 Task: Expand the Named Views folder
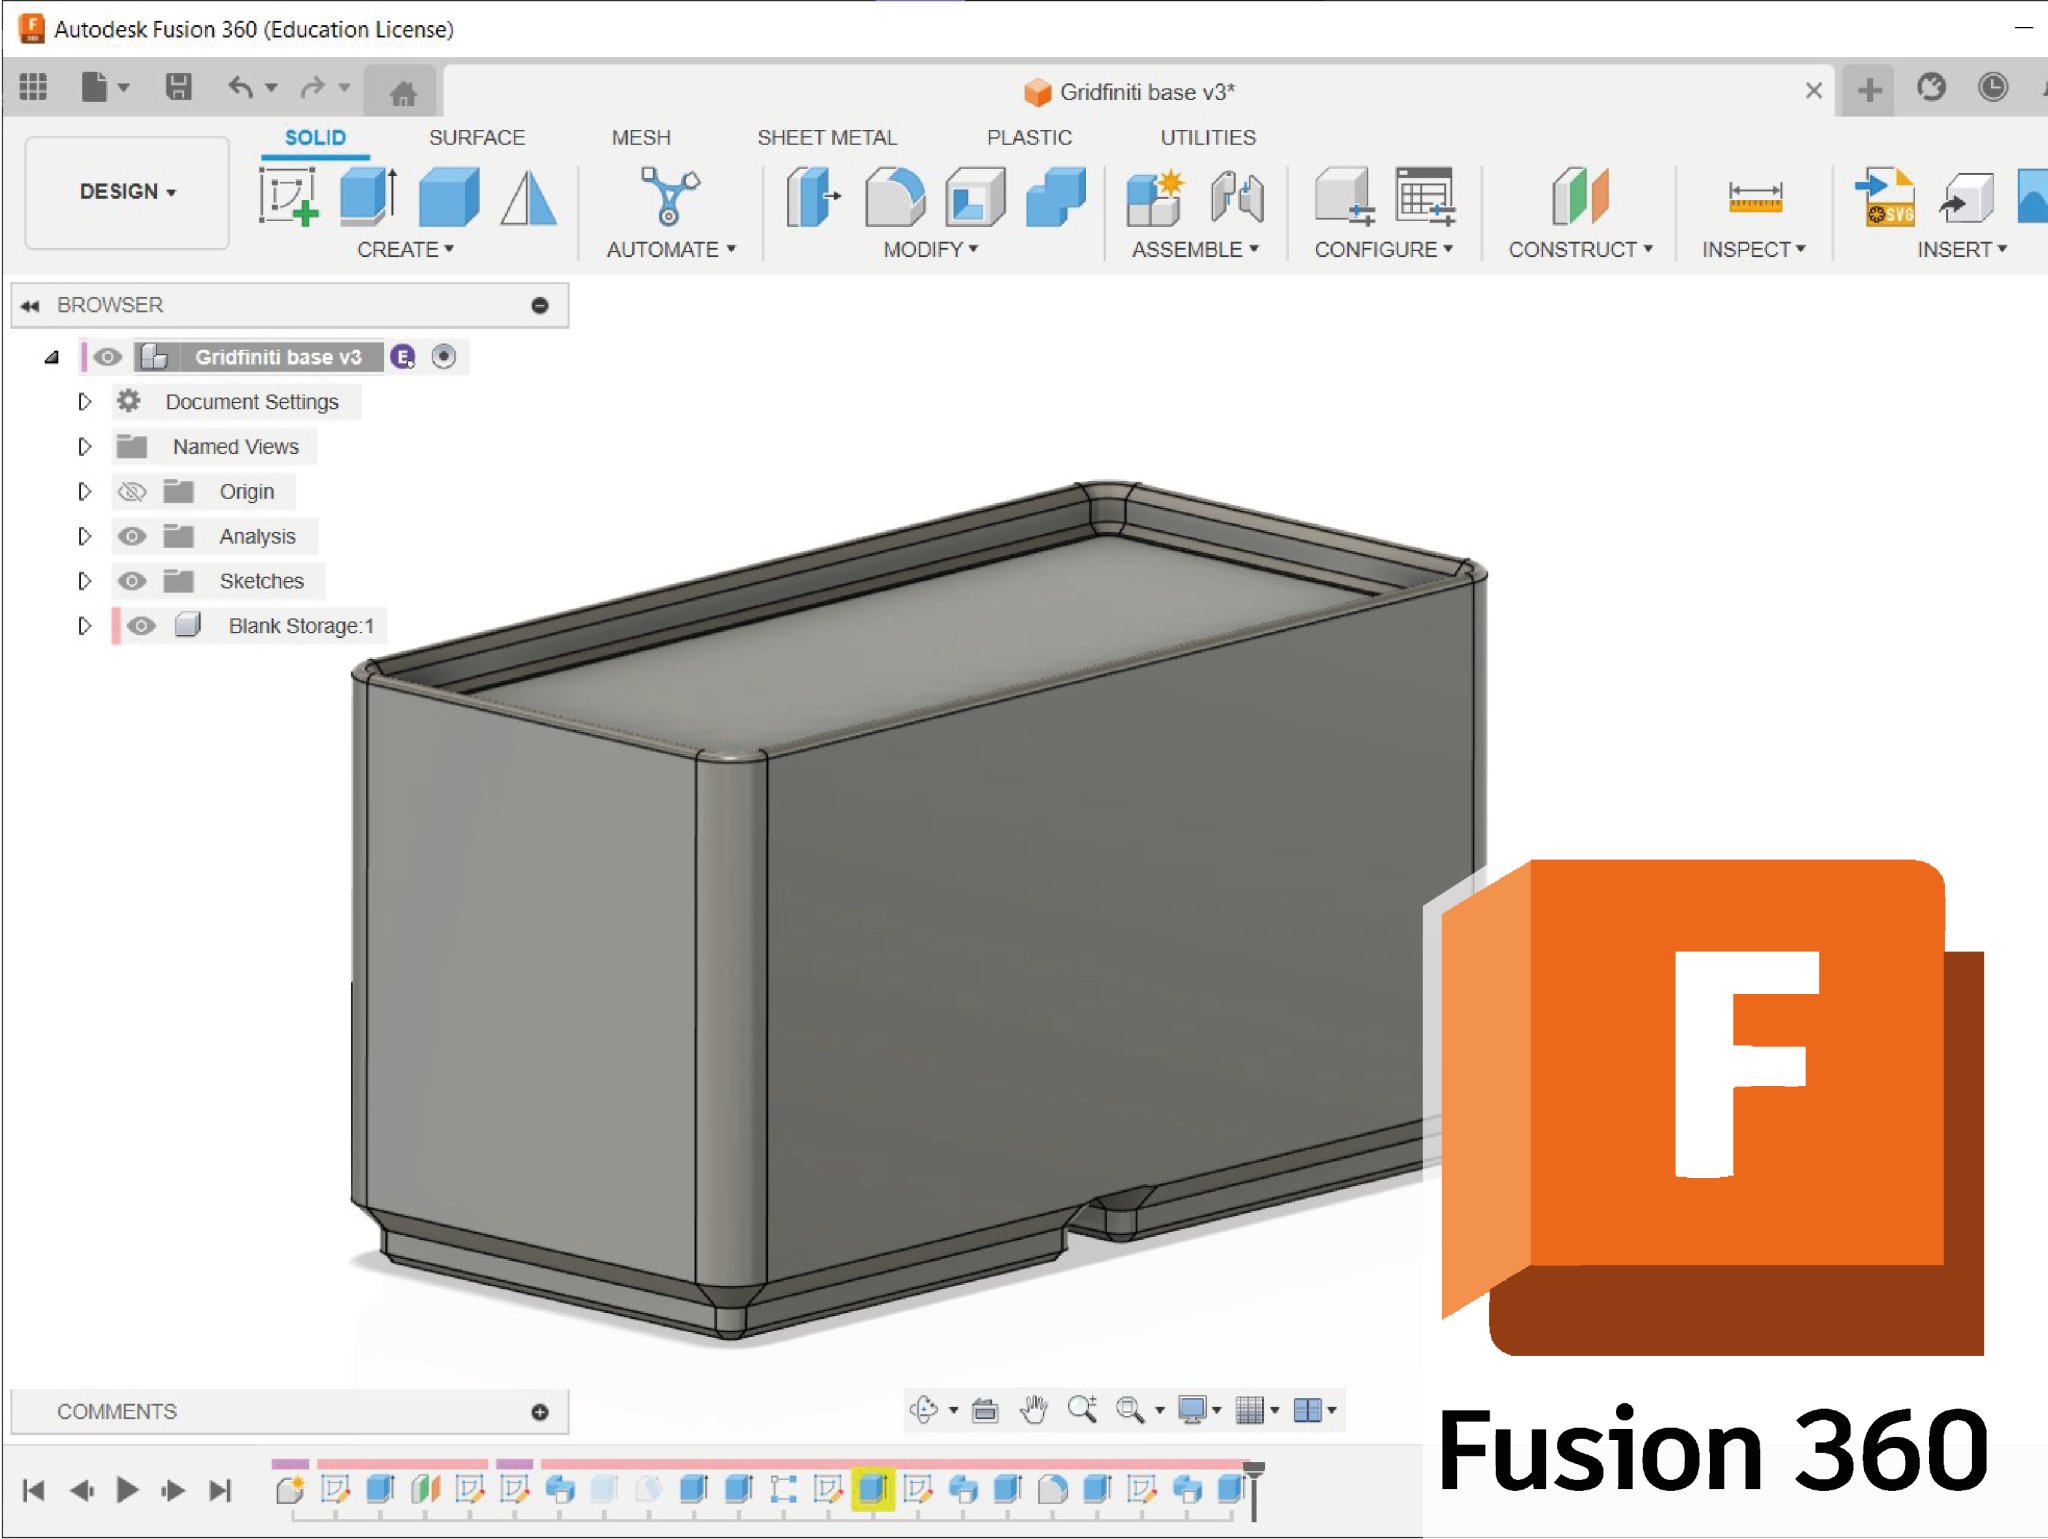[x=85, y=446]
